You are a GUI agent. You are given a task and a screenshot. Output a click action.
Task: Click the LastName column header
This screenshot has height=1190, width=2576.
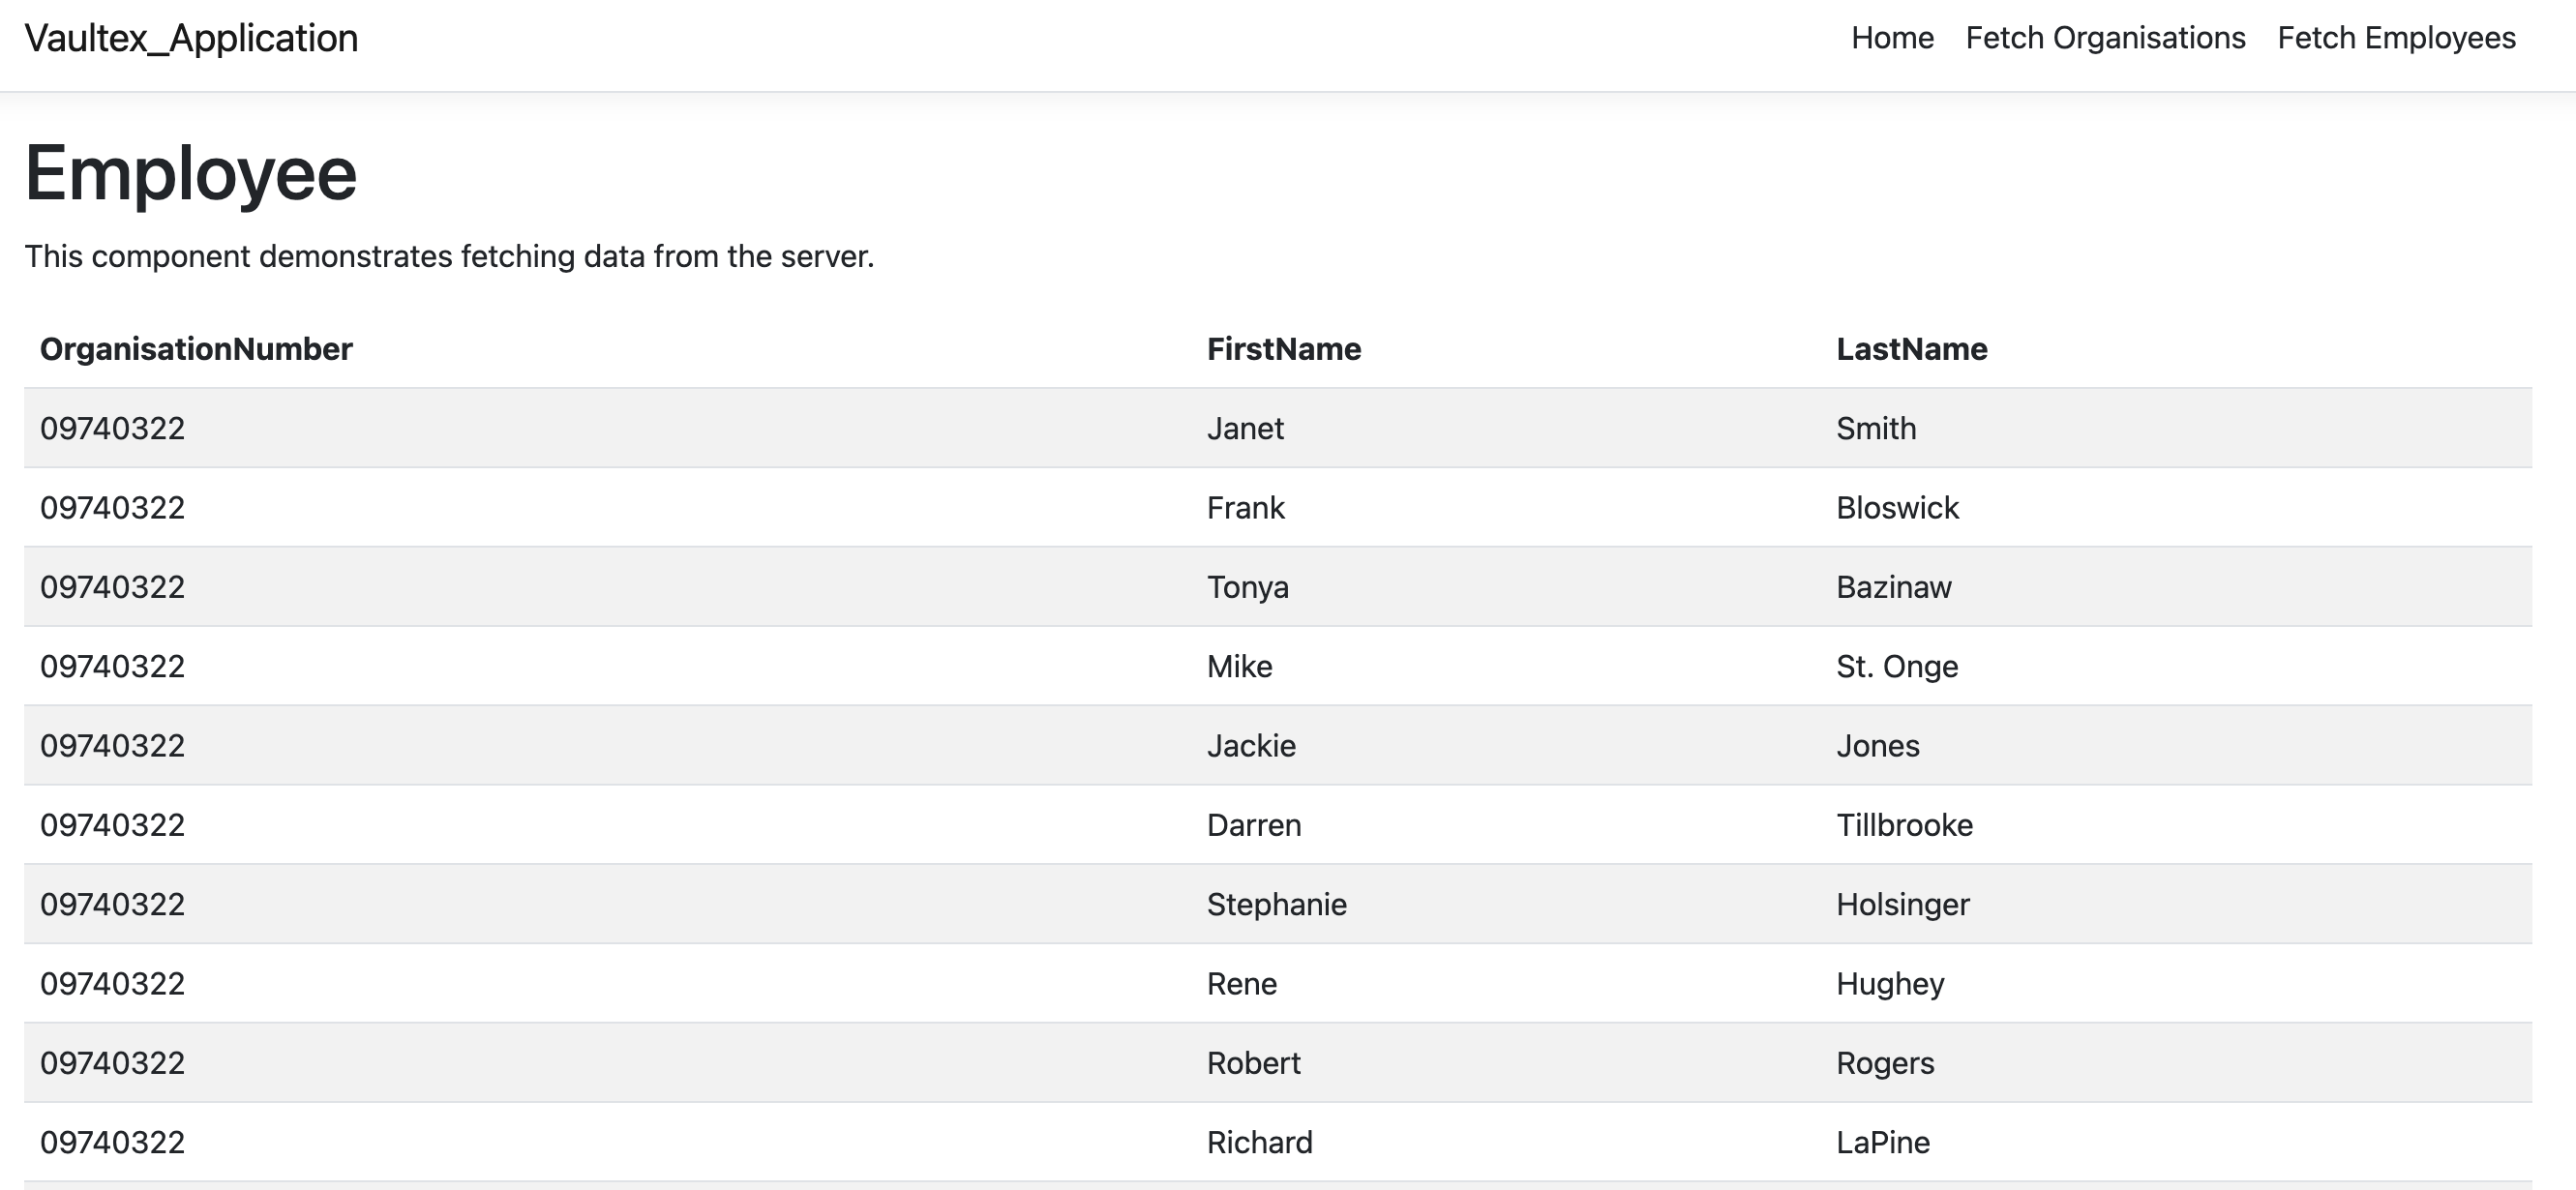pos(1911,349)
